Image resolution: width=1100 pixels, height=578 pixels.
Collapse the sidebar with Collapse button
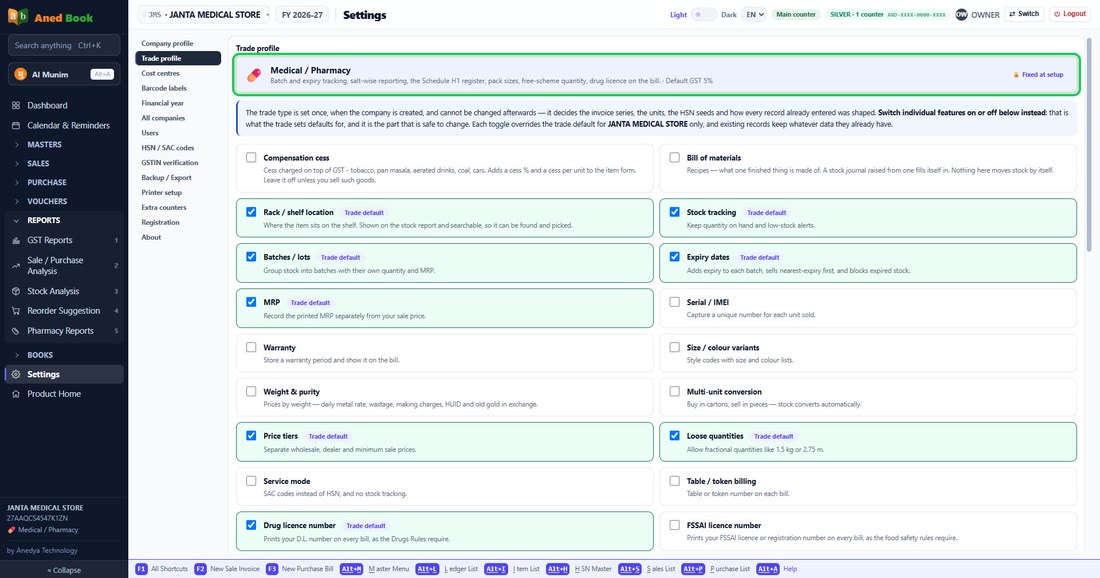tap(64, 570)
